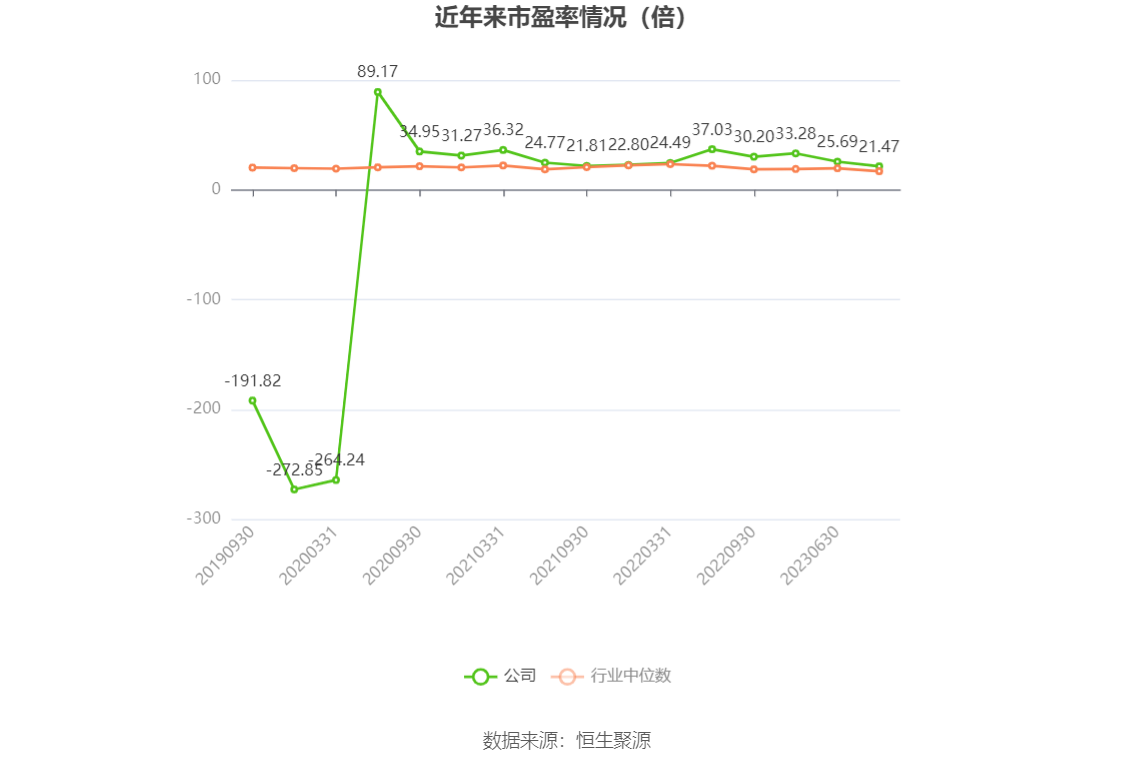Click the 34.95 data point marker

coord(419,152)
